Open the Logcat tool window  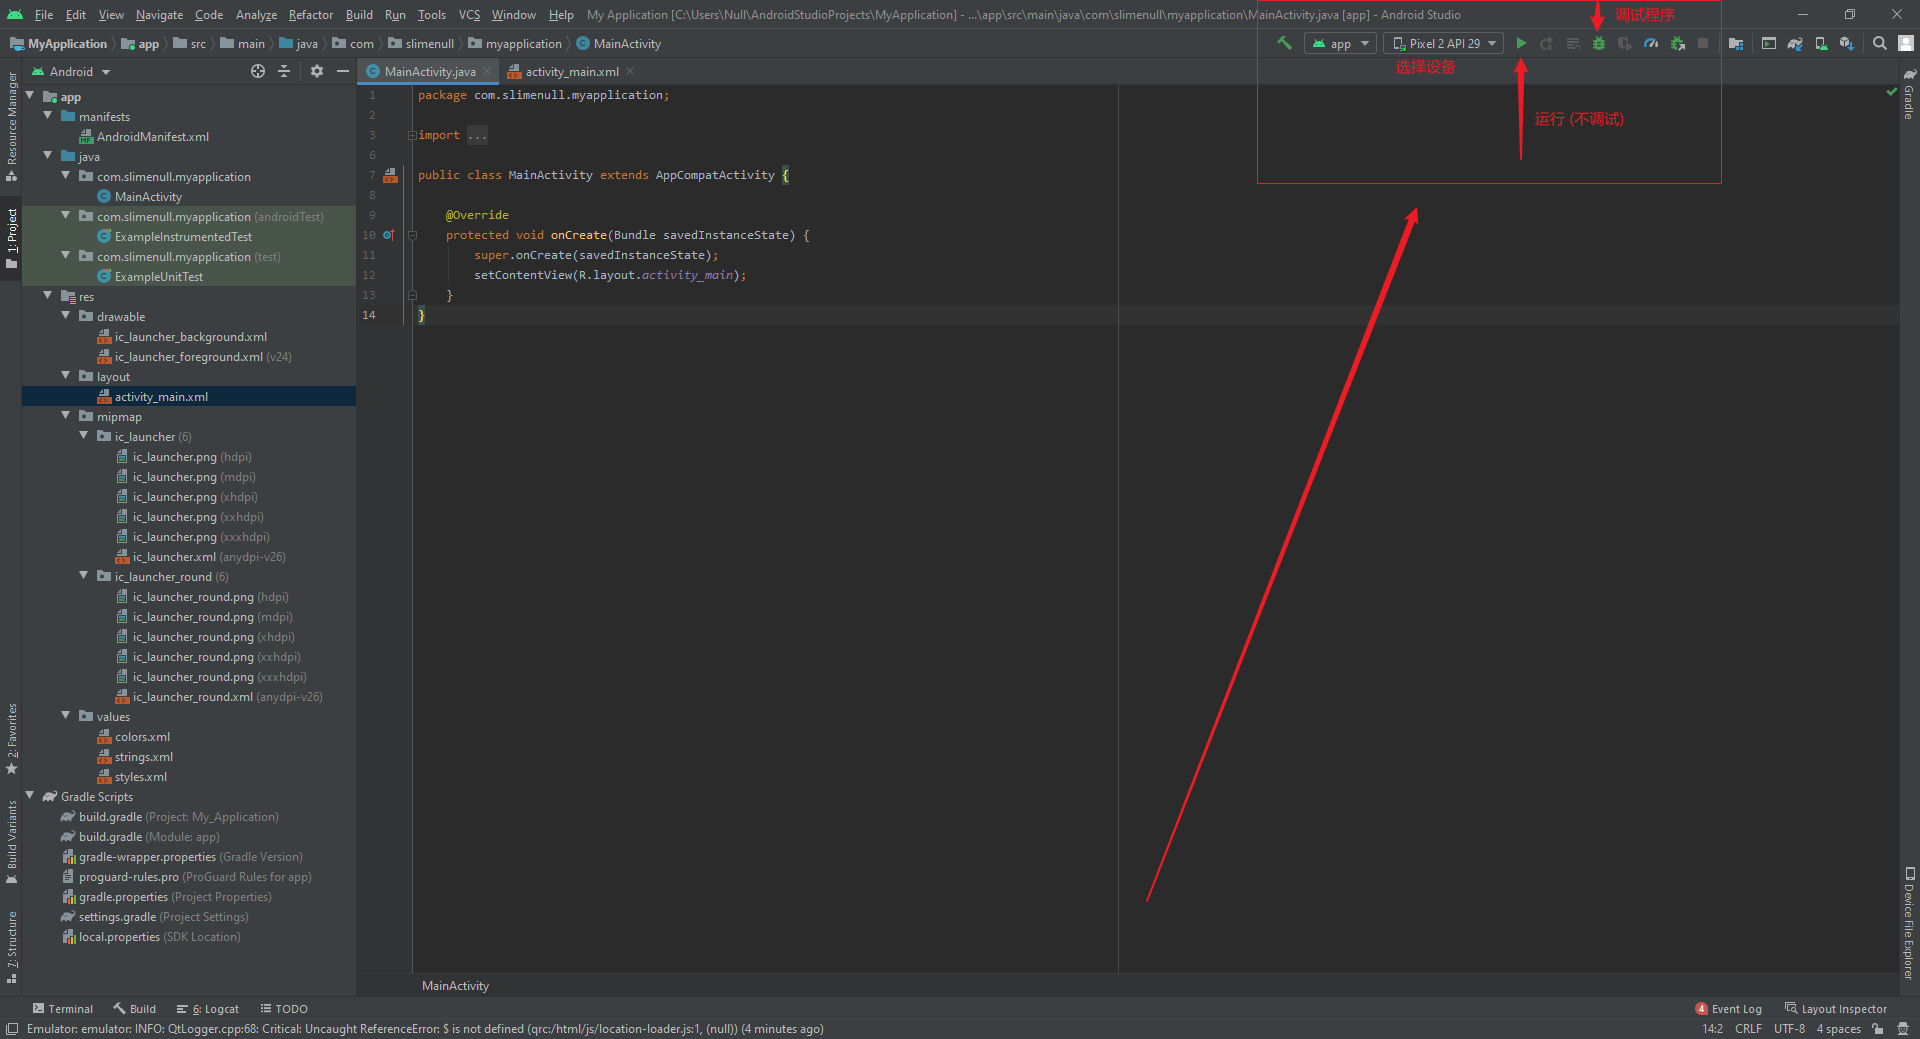208,1008
